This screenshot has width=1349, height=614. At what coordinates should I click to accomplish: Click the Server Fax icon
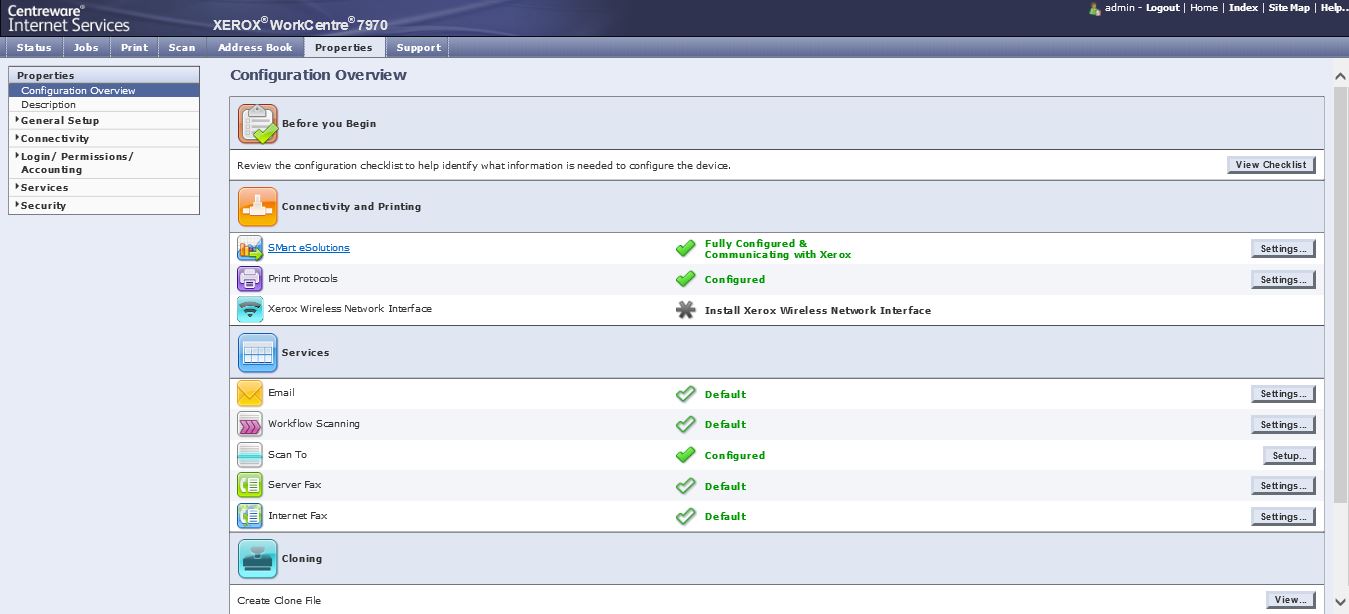(249, 485)
